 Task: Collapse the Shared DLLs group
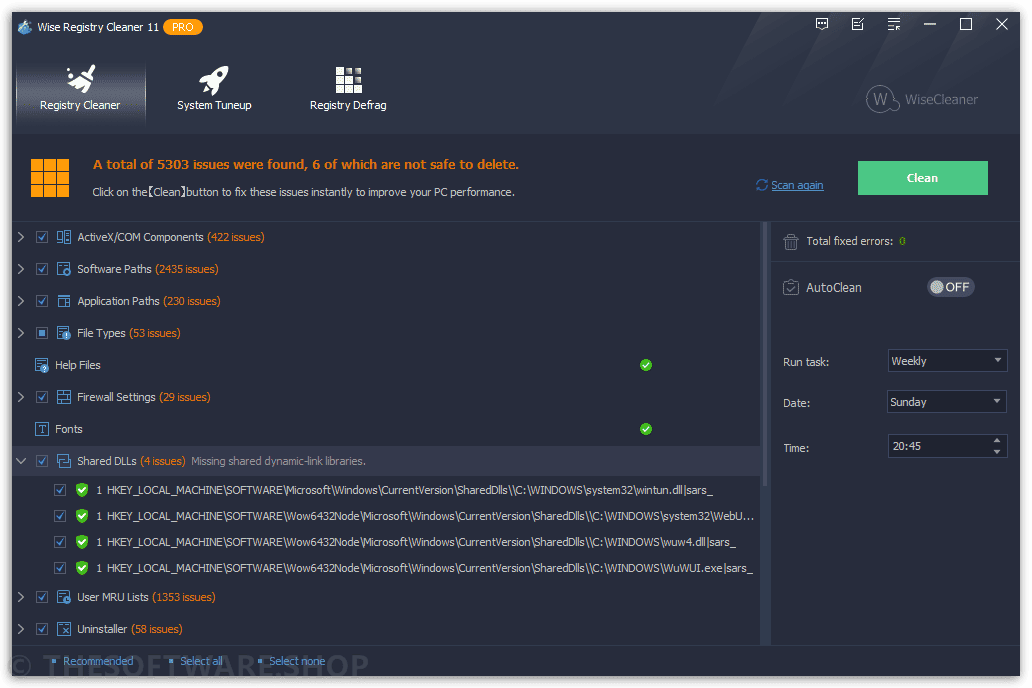(21, 461)
